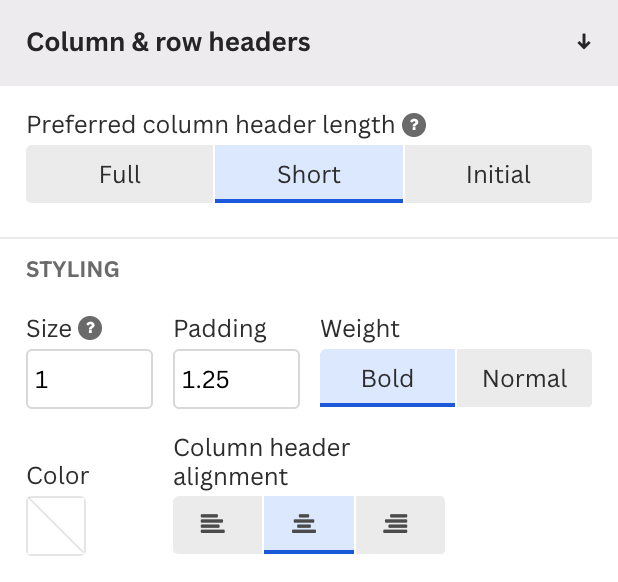Click the down arrow icon in panel header
Viewport: 618px width, 582px height.
point(584,42)
